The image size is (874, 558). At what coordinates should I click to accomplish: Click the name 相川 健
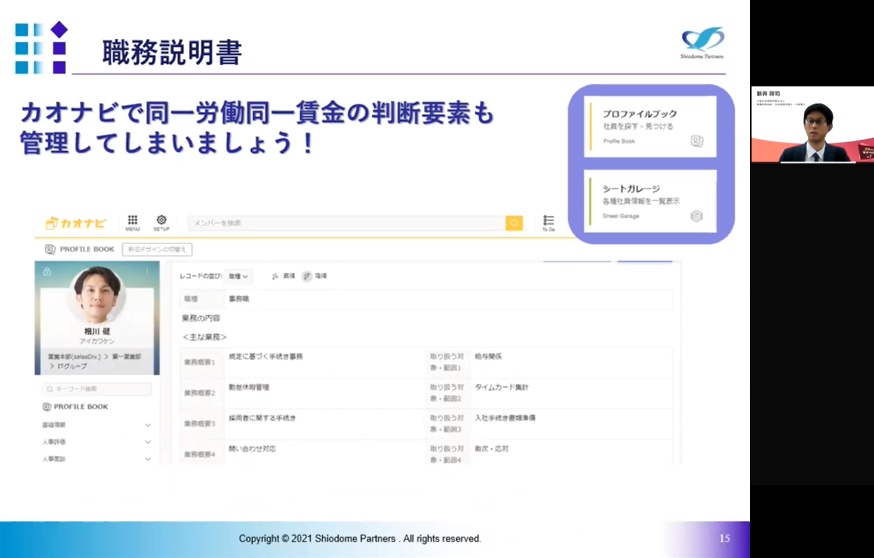tap(97, 331)
